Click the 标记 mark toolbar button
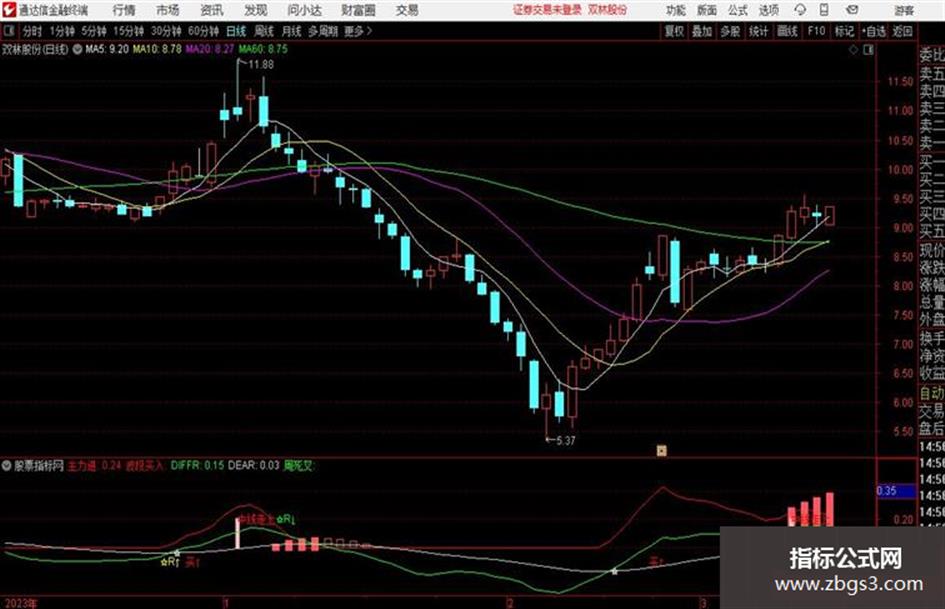The image size is (945, 609). click(x=844, y=31)
